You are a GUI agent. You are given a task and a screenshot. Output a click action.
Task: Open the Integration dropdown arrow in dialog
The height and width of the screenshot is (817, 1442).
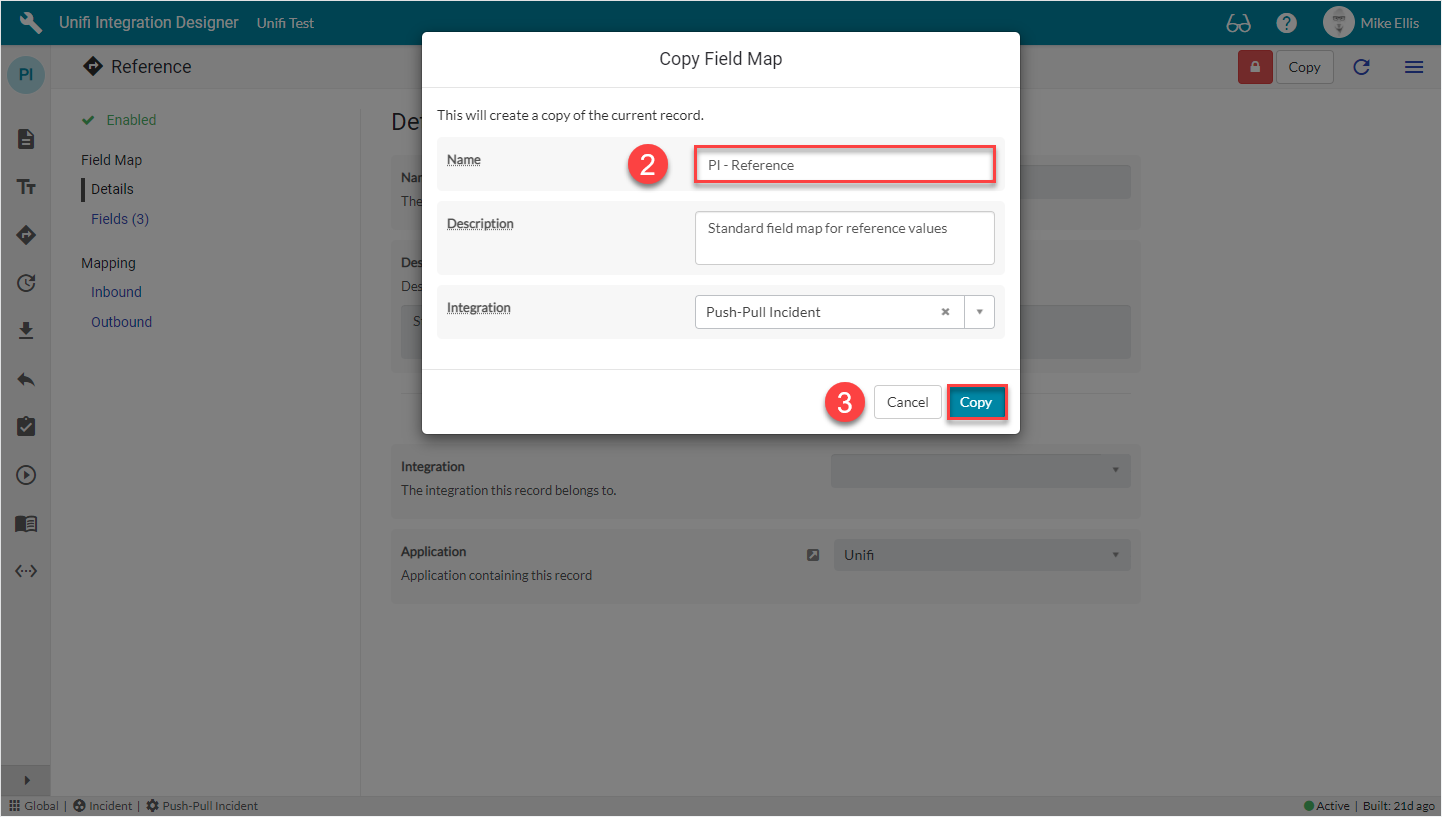point(979,312)
